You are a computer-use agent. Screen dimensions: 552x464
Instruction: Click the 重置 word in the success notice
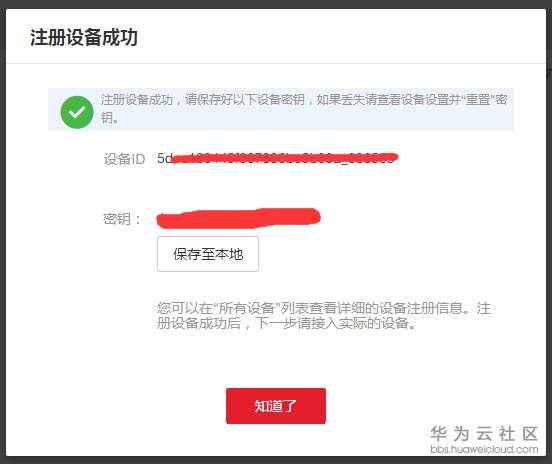(478, 100)
